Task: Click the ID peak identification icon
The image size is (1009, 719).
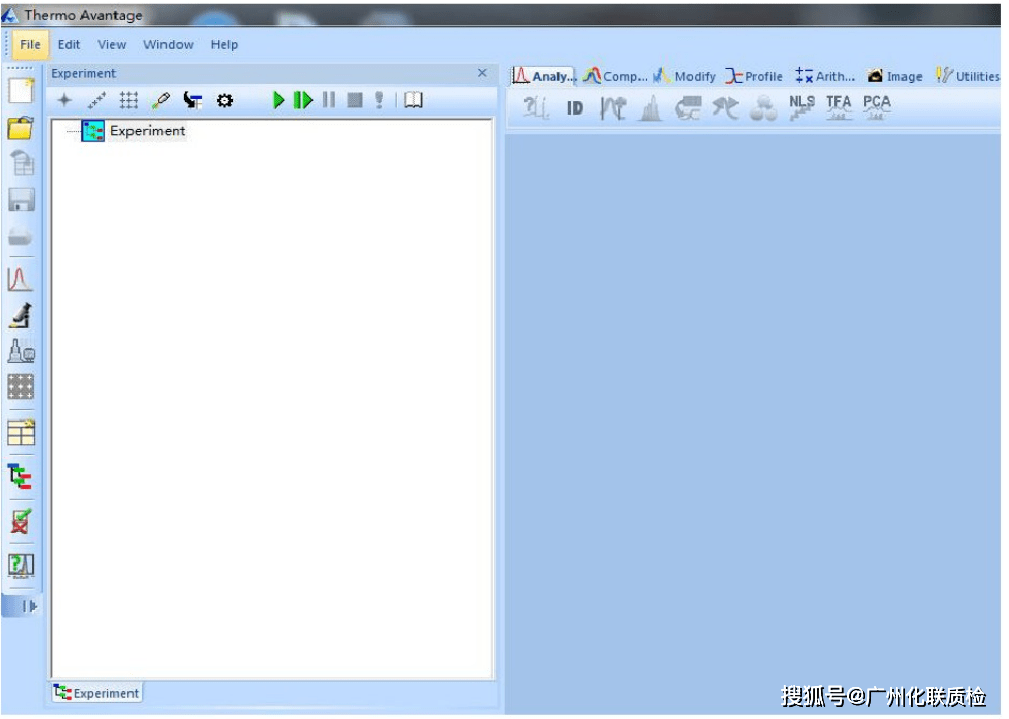Action: coord(575,108)
